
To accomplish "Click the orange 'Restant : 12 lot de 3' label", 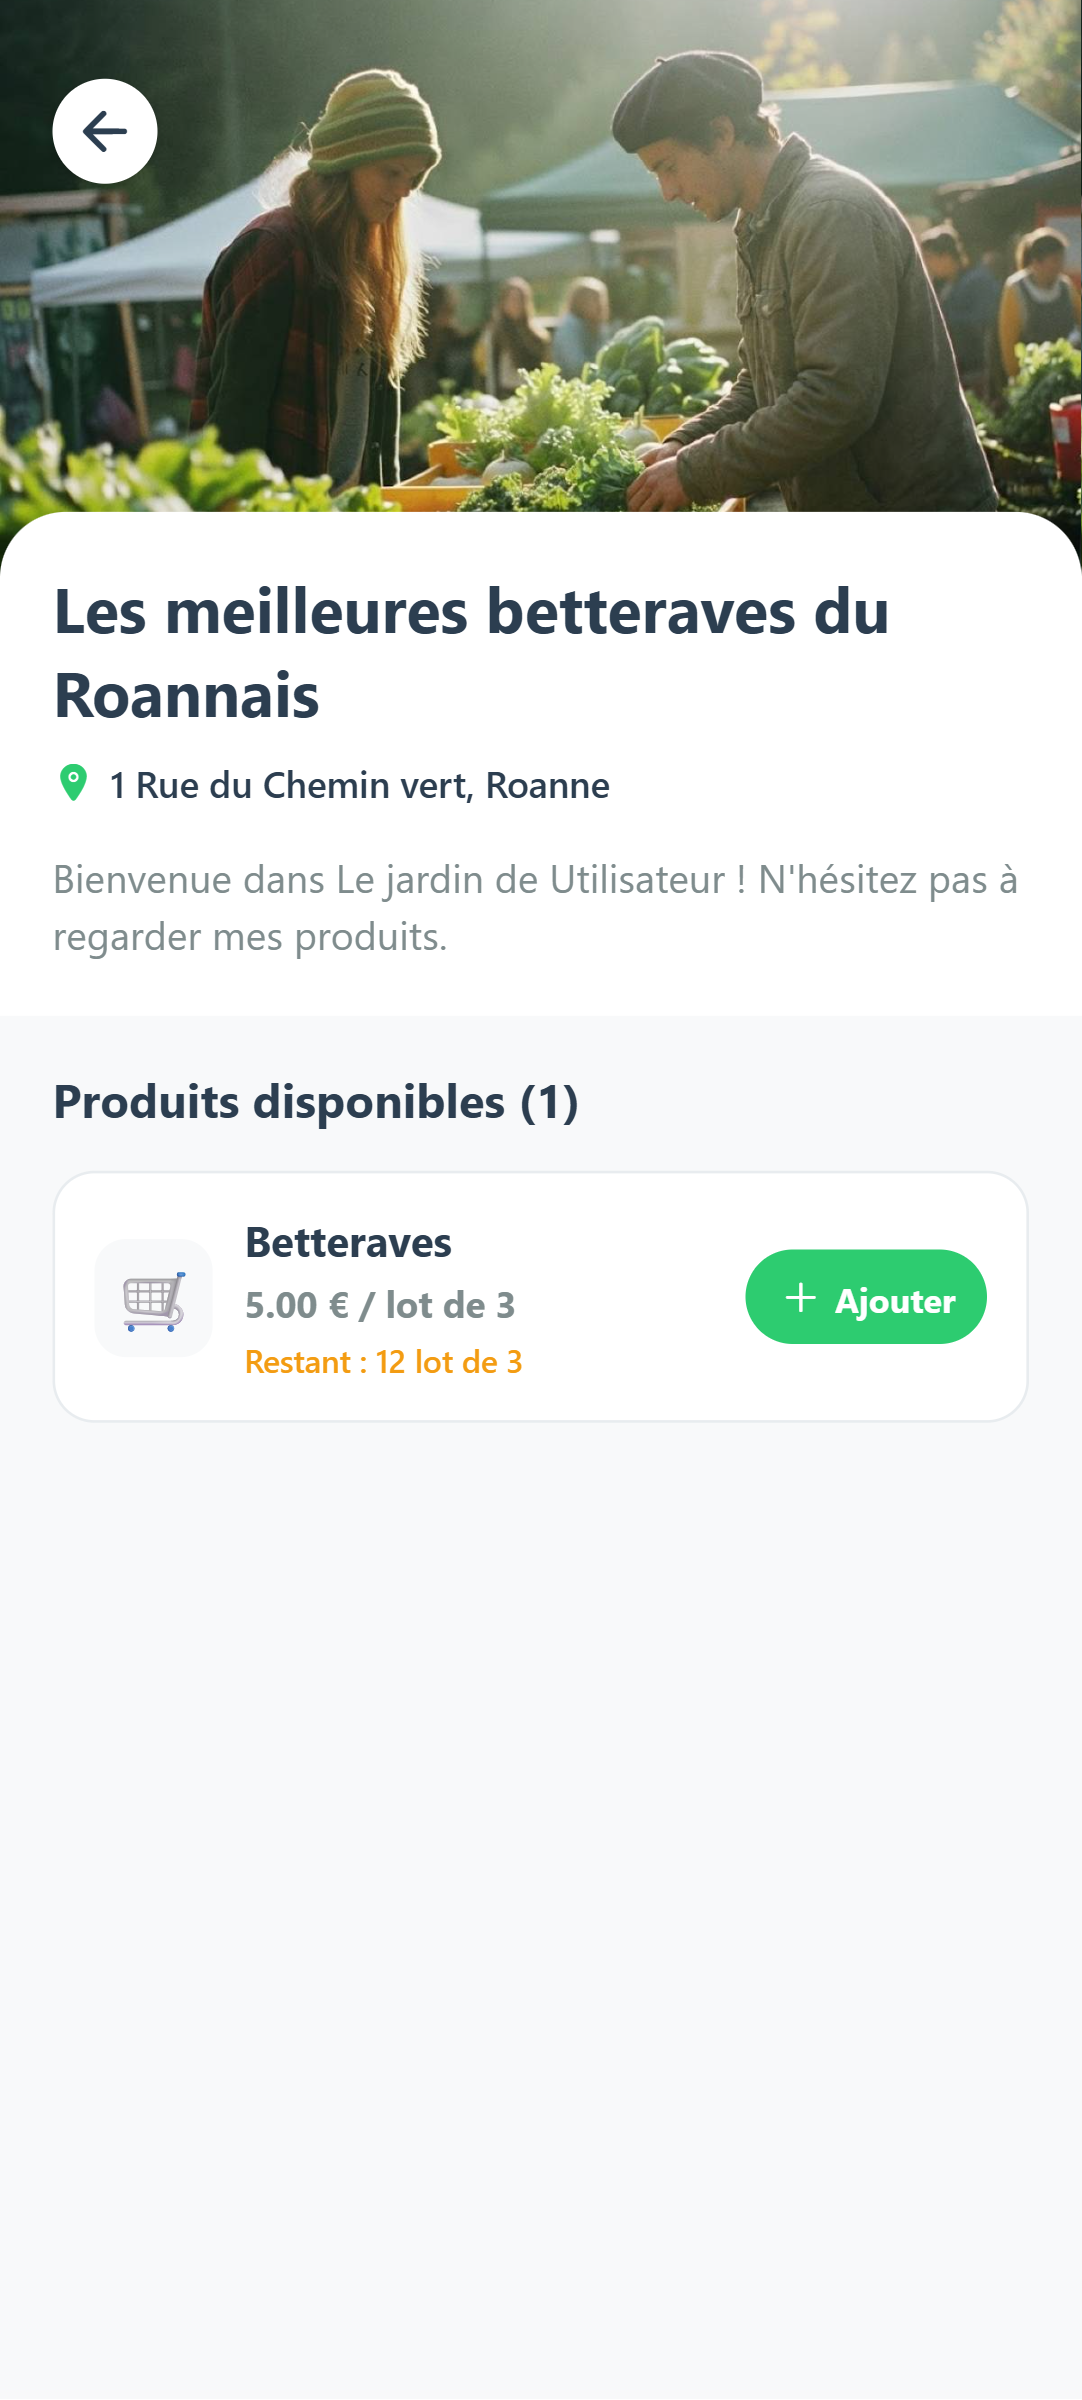I will coord(384,1362).
